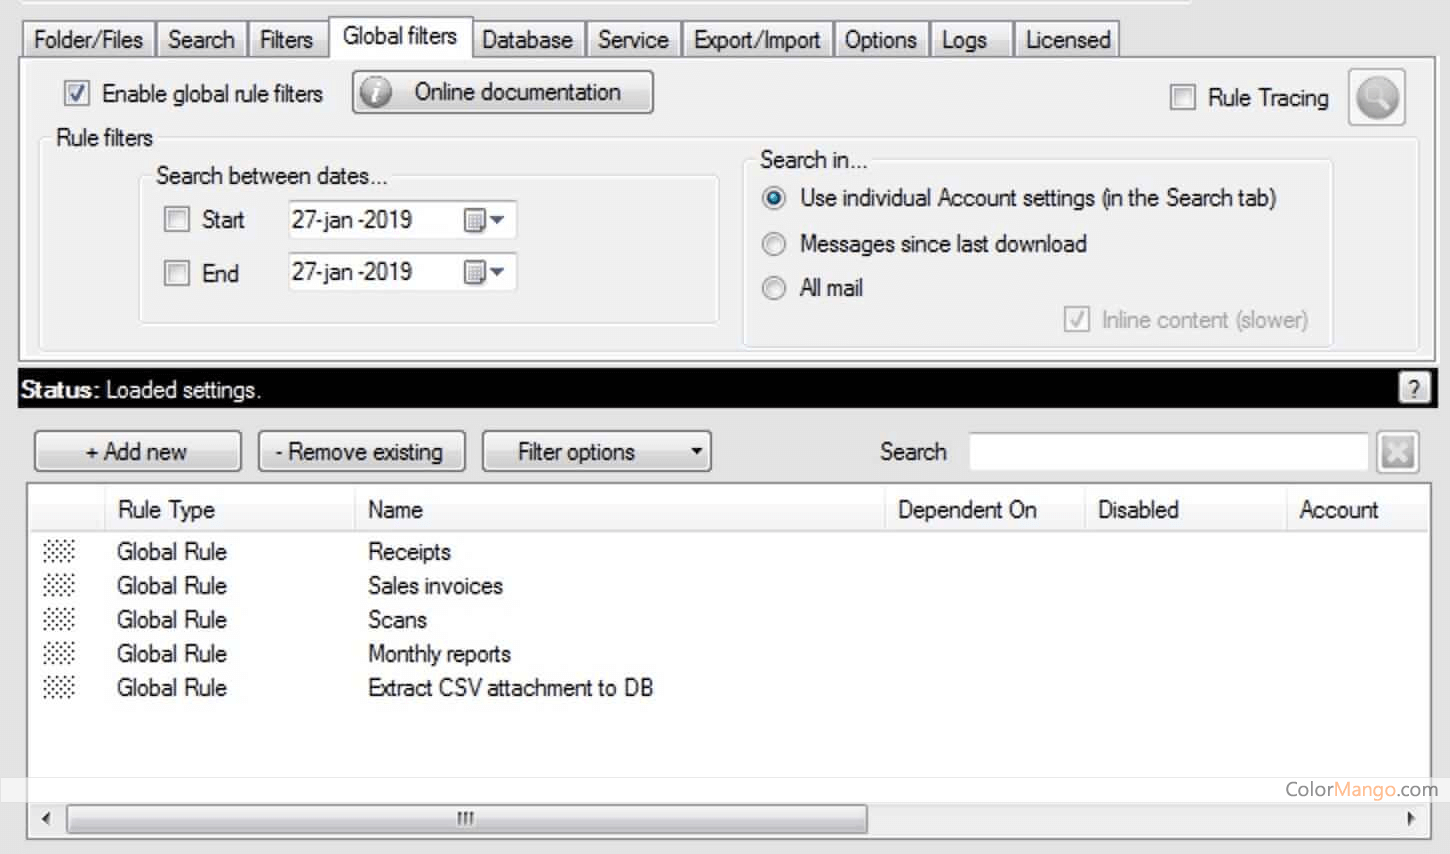This screenshot has height=854, width=1450.
Task: Click the help question mark on the status bar
Action: coord(1415,388)
